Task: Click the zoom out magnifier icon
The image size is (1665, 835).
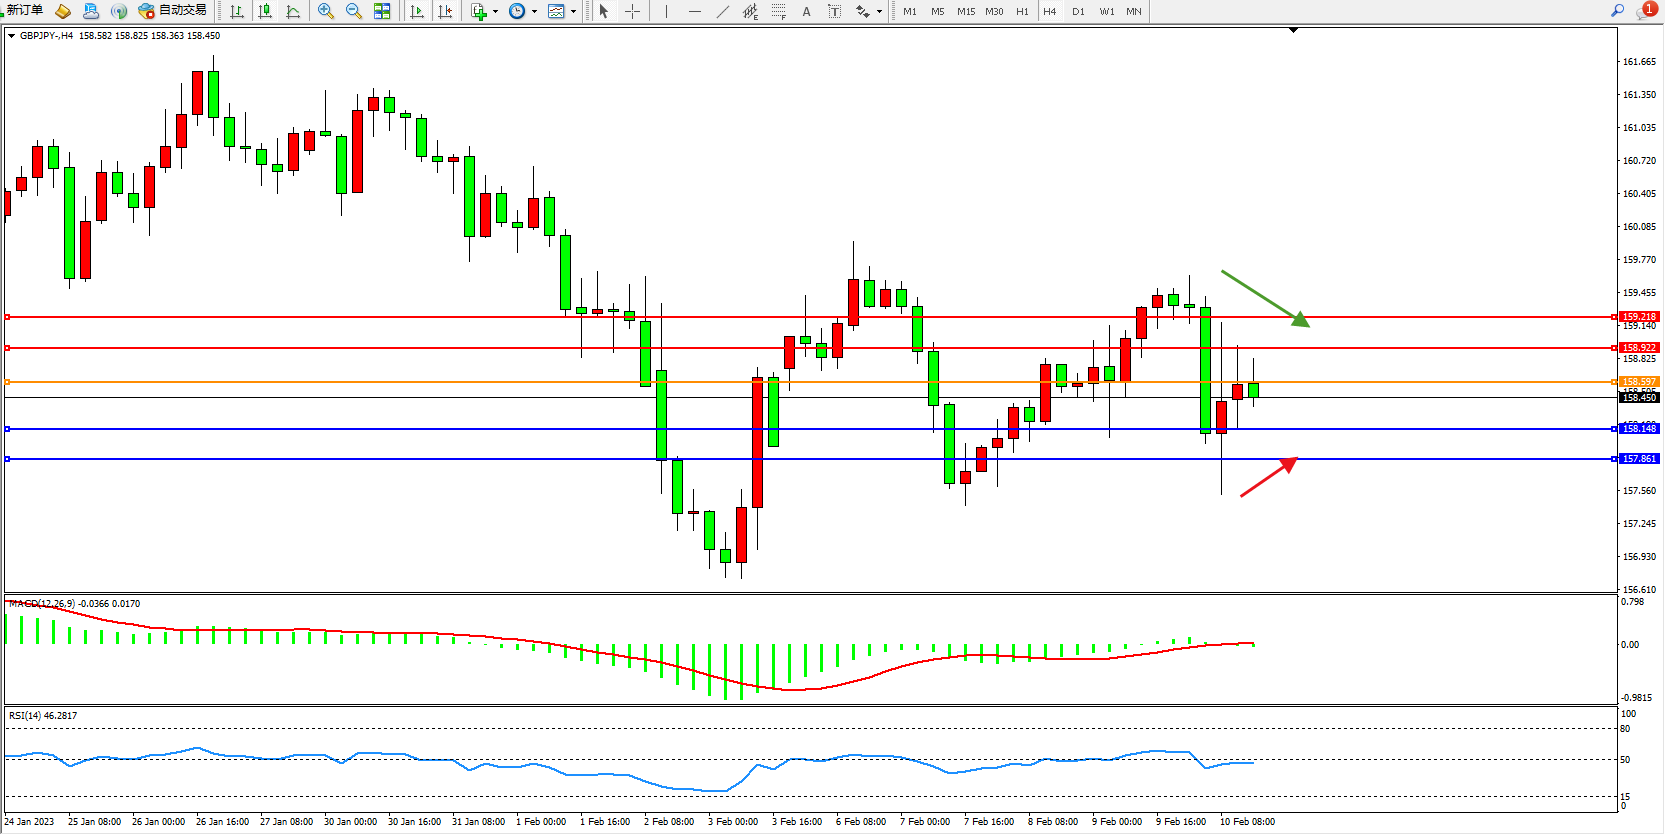Action: tap(353, 11)
